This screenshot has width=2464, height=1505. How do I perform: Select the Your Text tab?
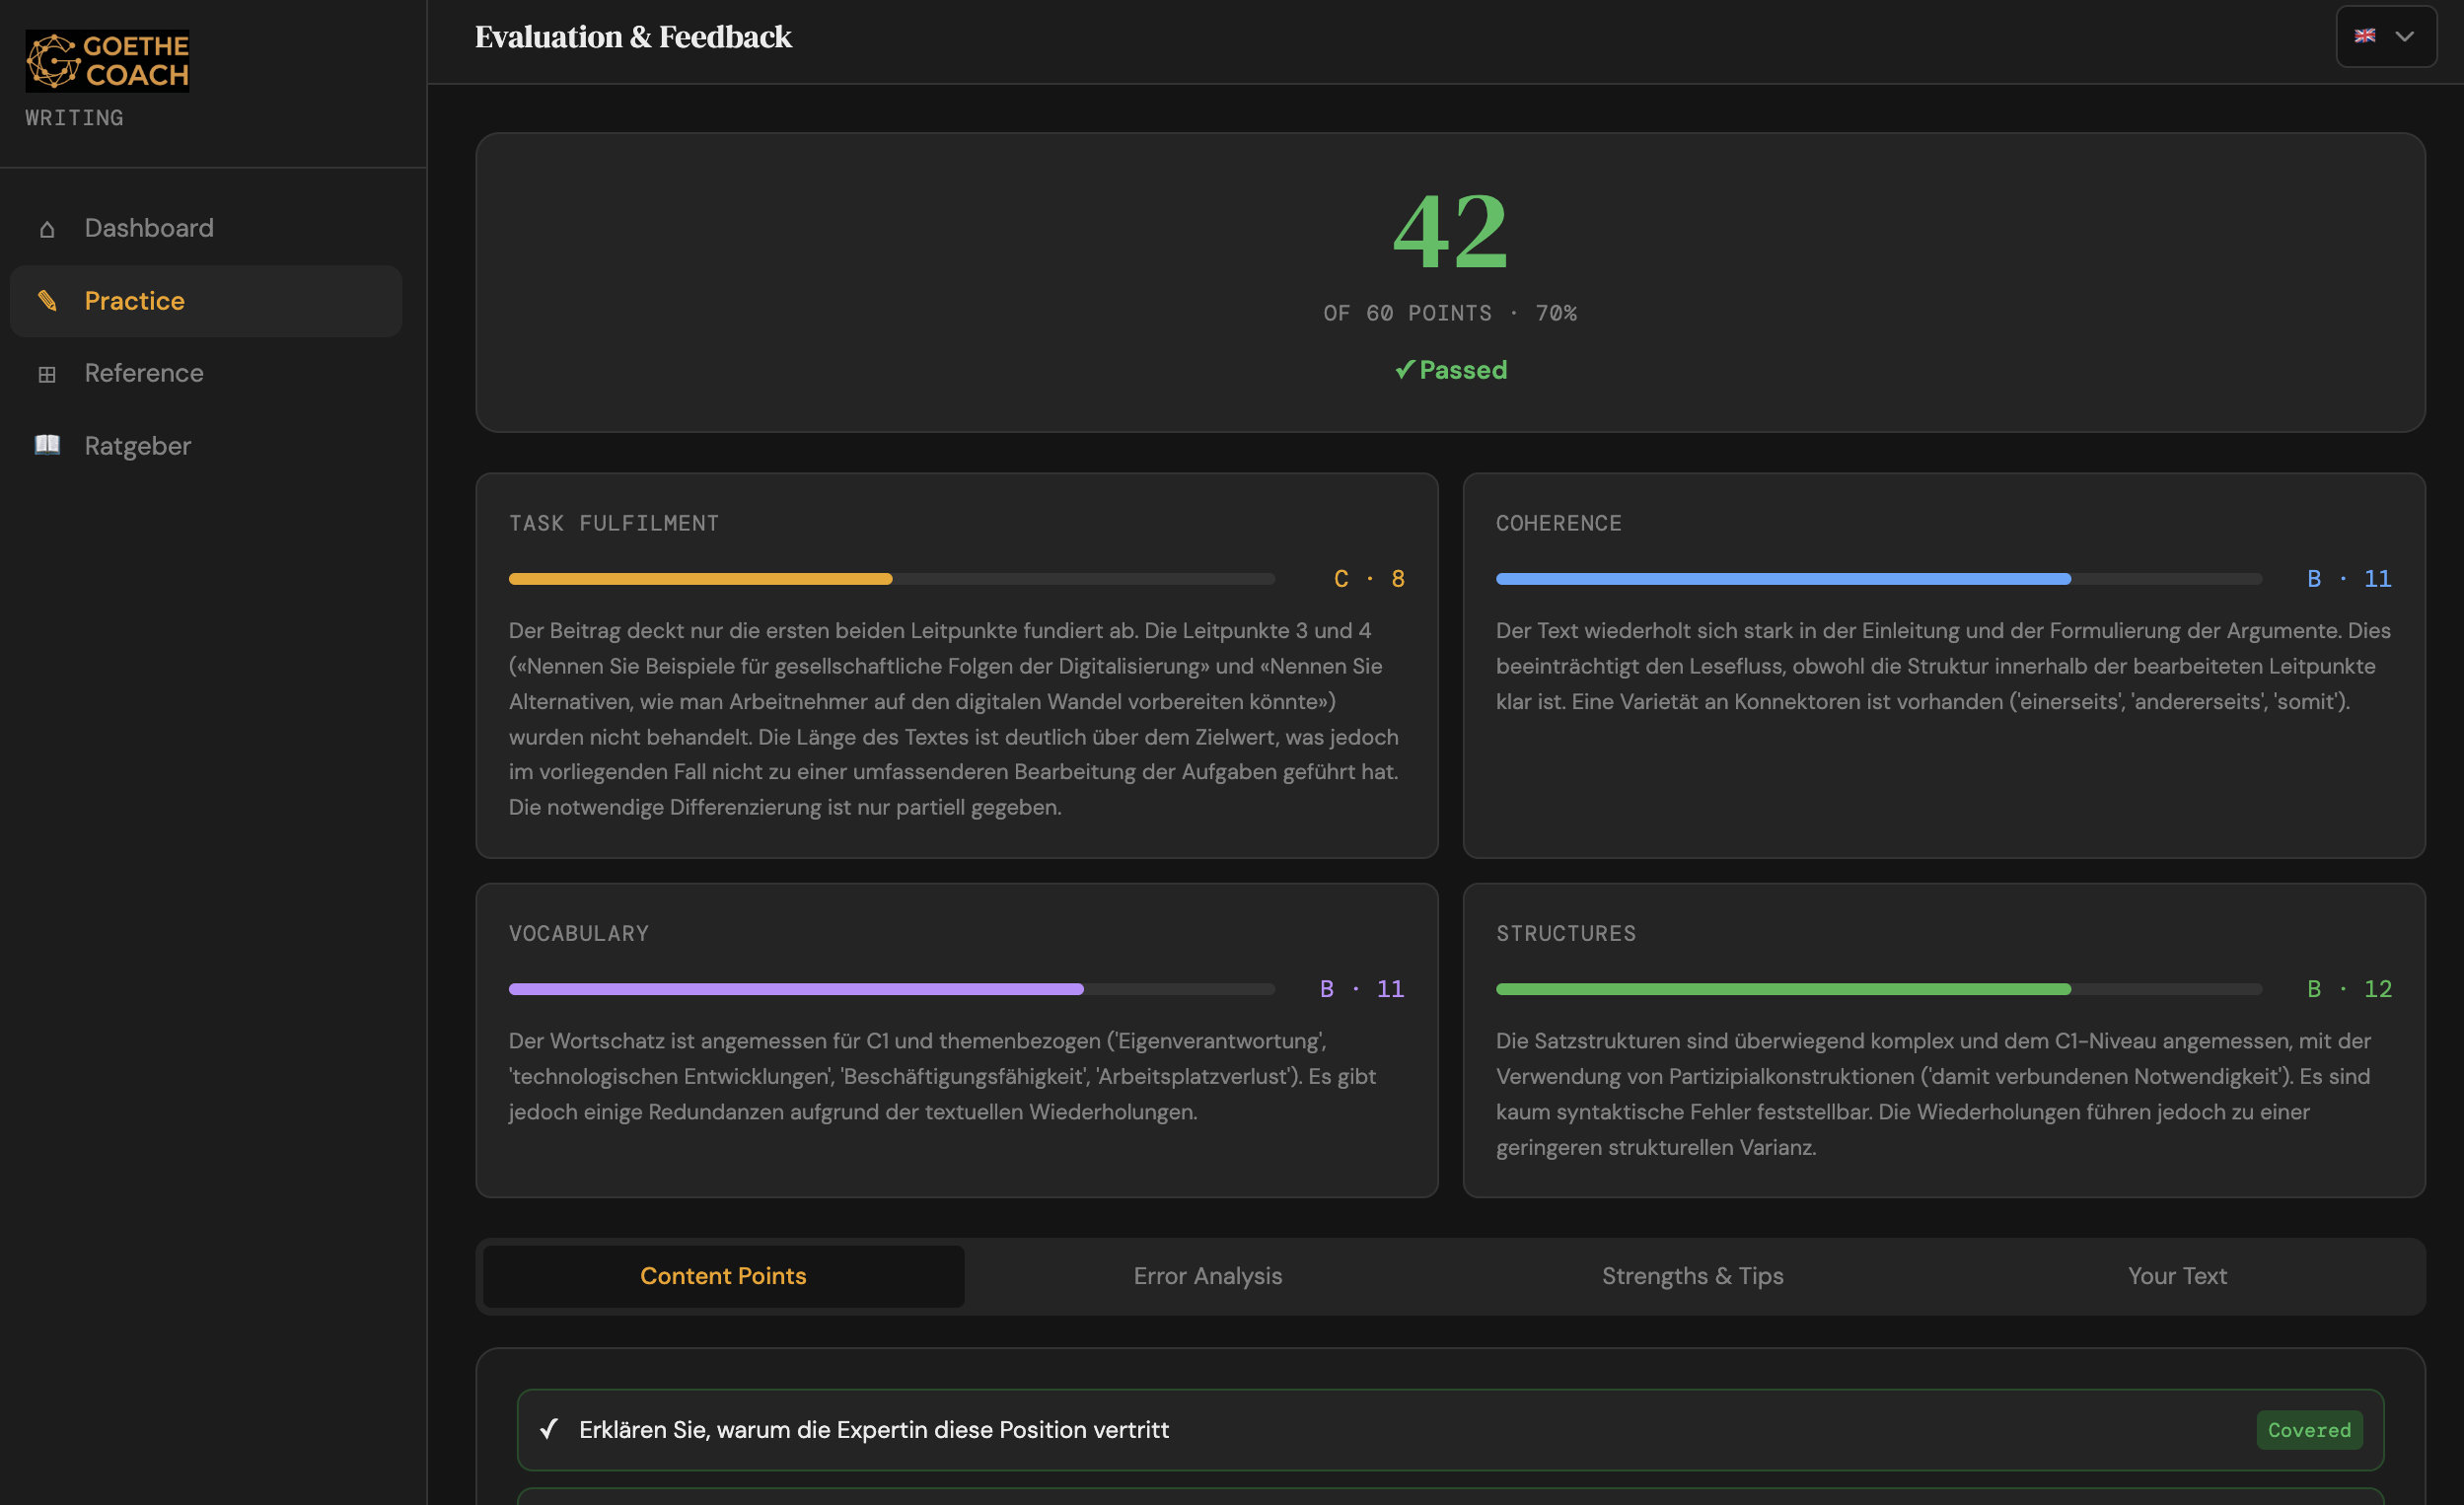click(2177, 1276)
